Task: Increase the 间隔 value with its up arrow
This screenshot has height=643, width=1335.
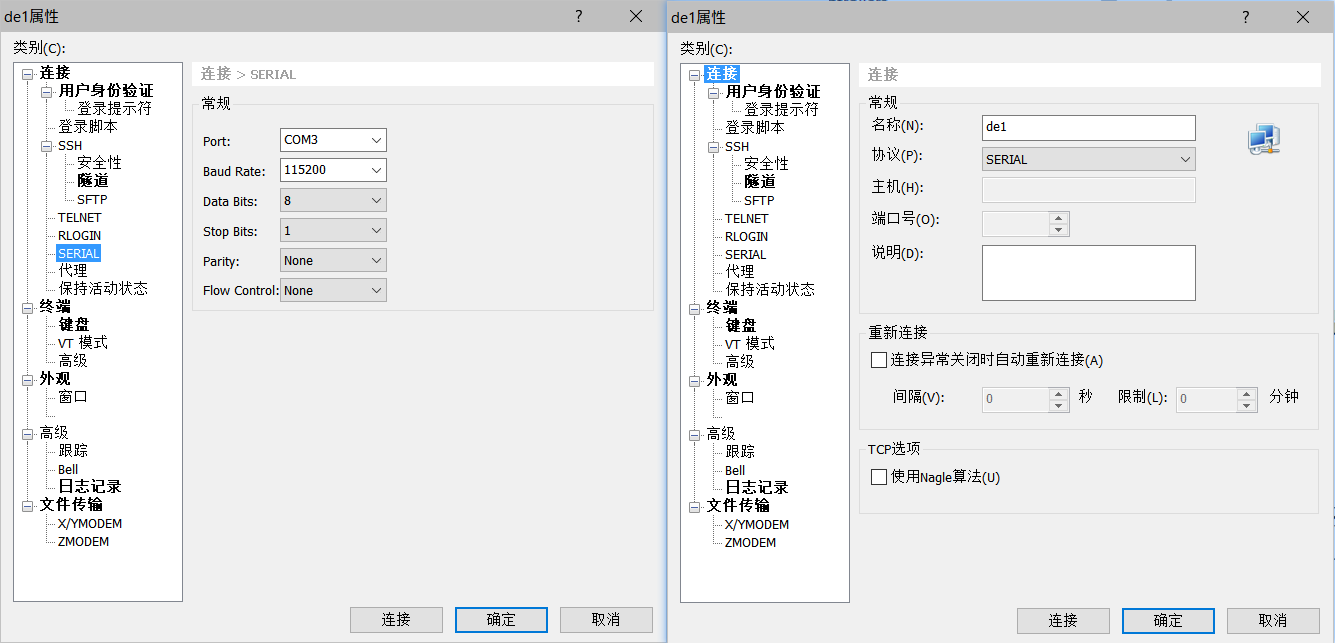Action: pos(1057,391)
